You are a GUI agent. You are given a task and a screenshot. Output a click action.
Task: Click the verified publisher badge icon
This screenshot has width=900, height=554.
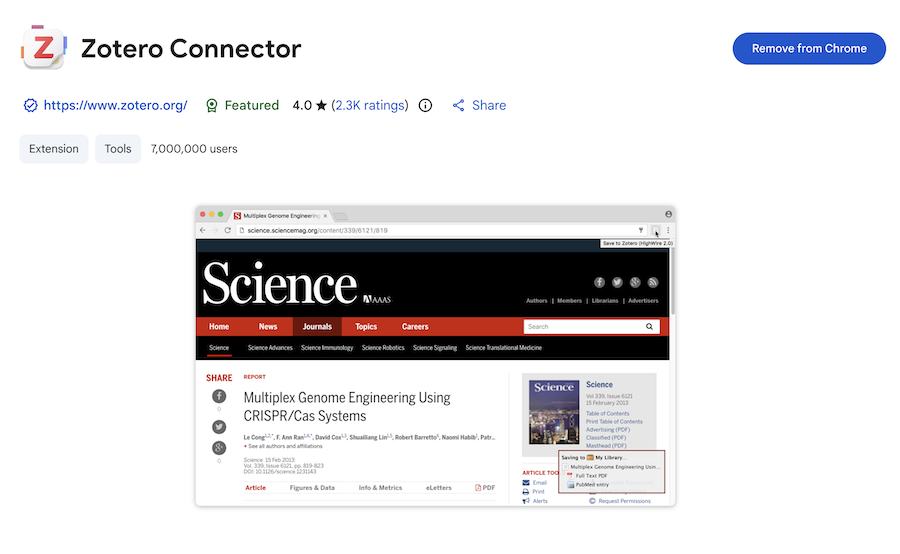(30, 105)
